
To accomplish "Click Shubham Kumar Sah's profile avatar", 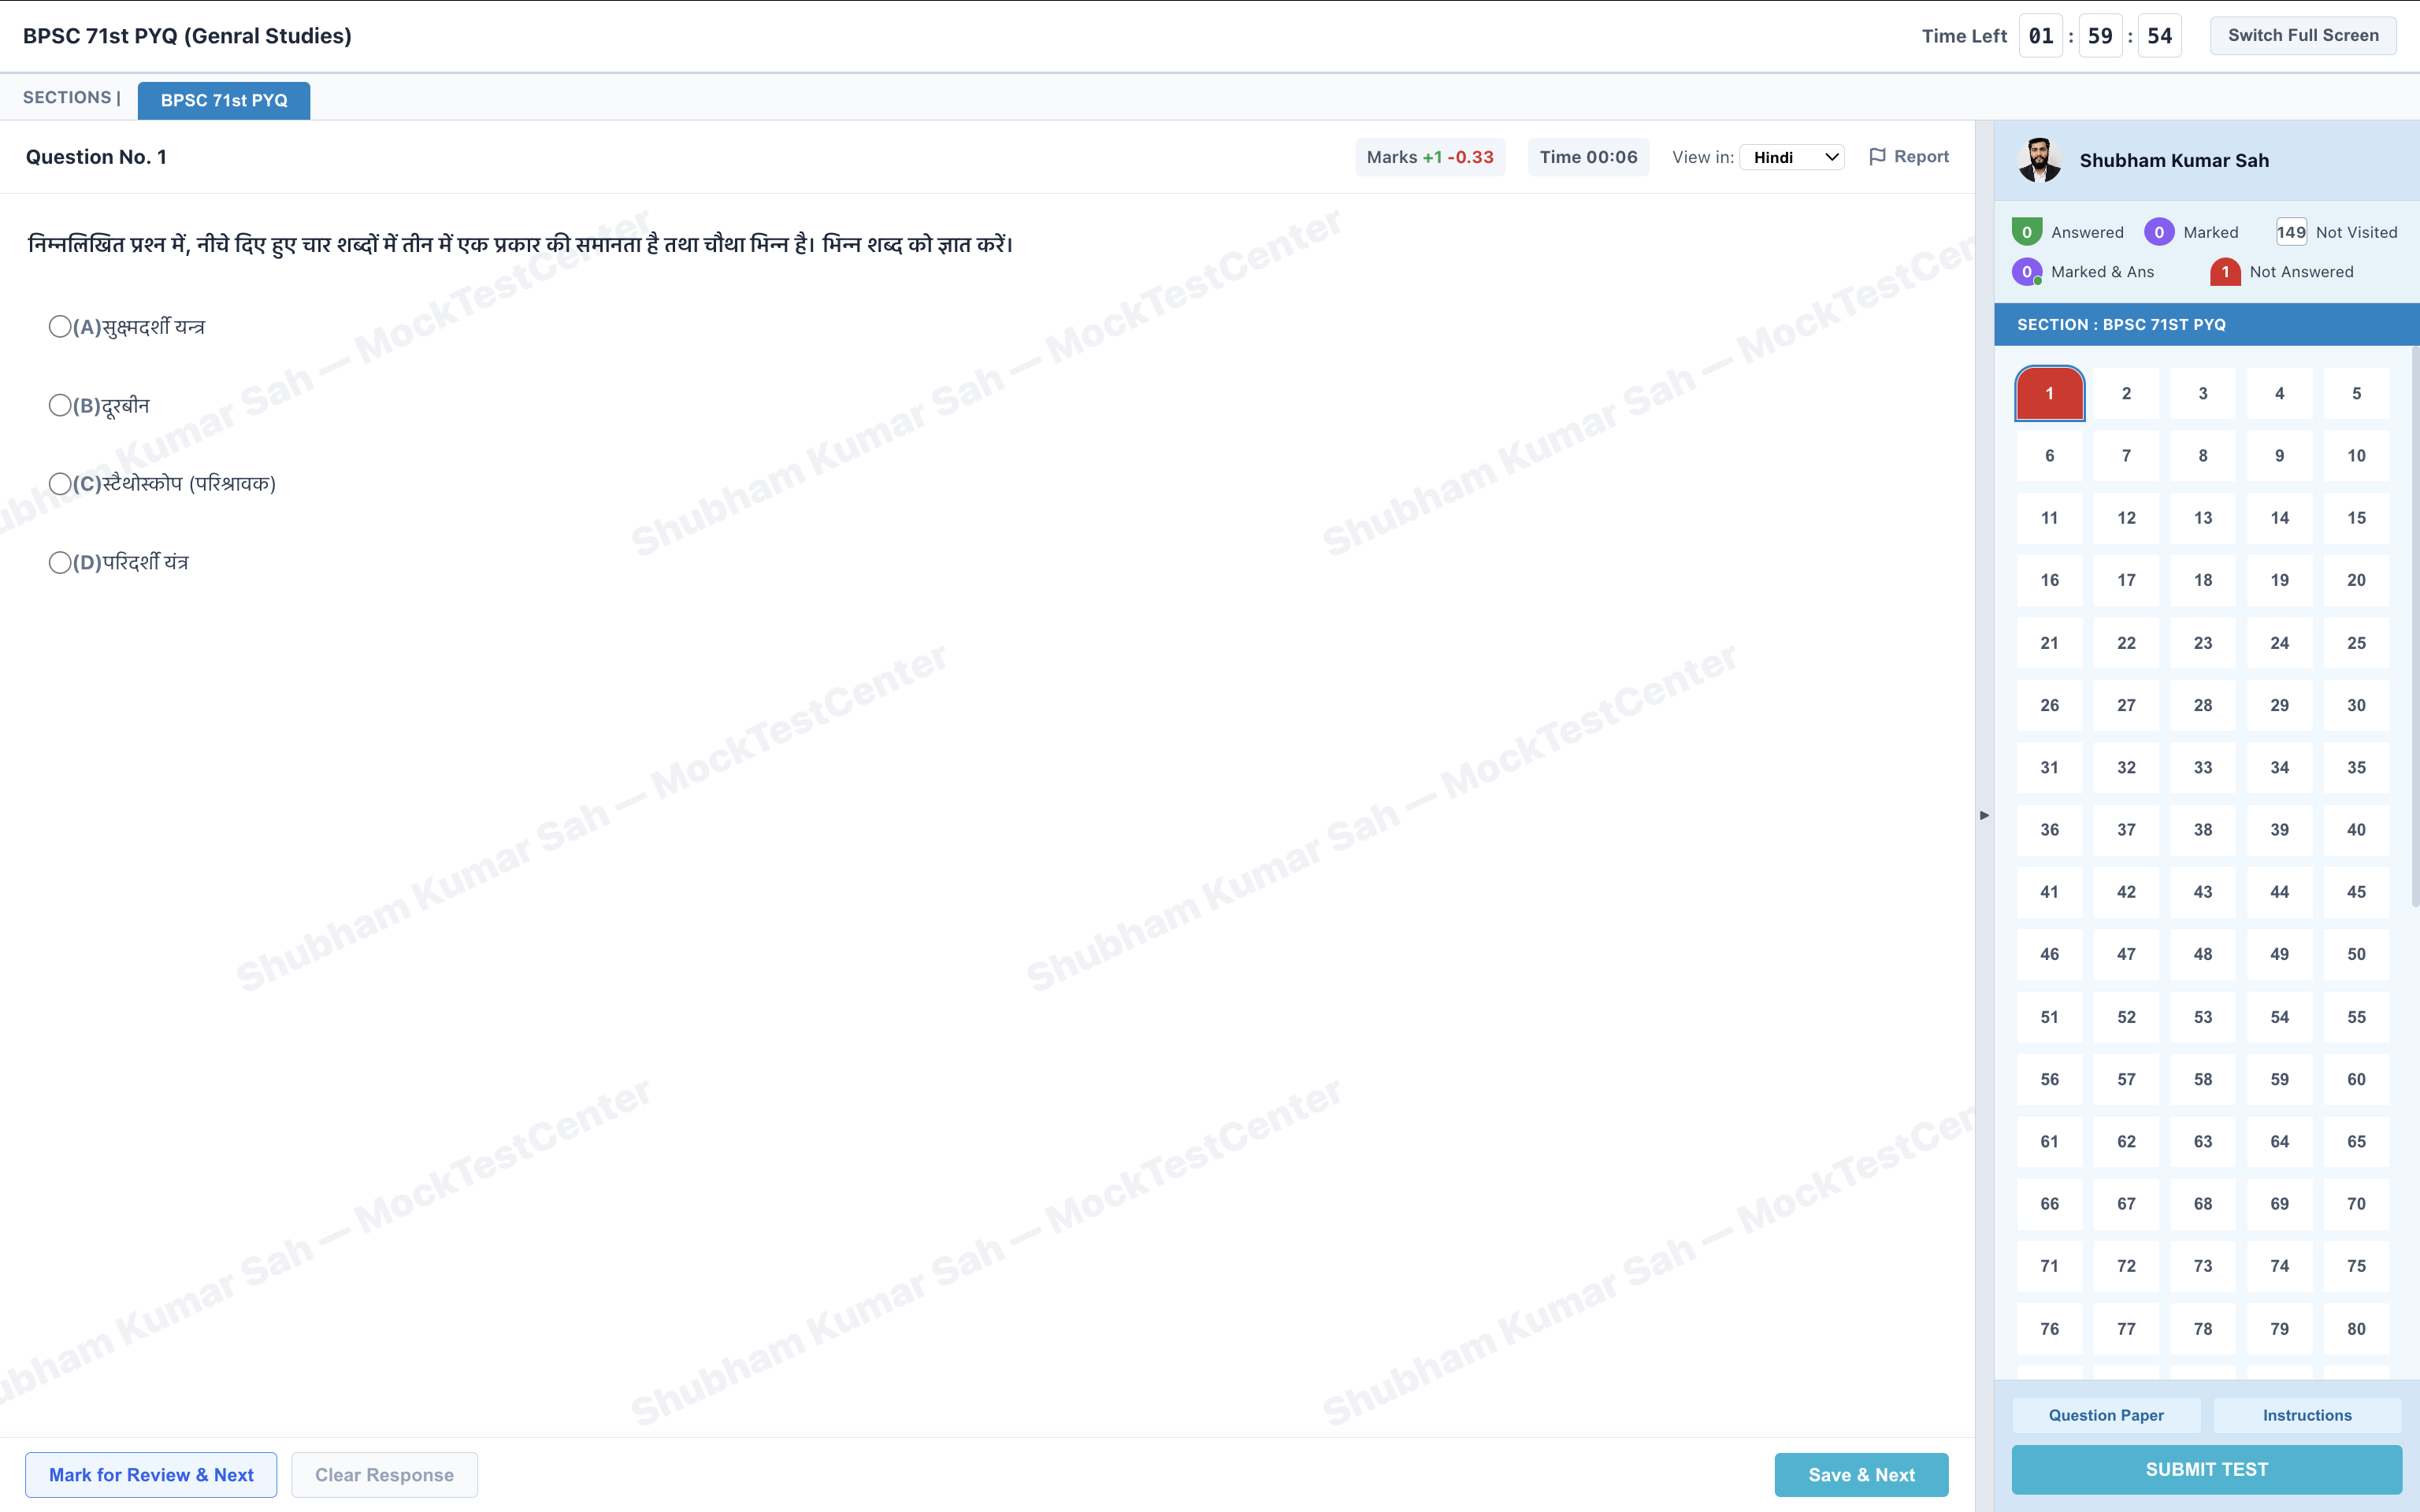I will point(2039,160).
